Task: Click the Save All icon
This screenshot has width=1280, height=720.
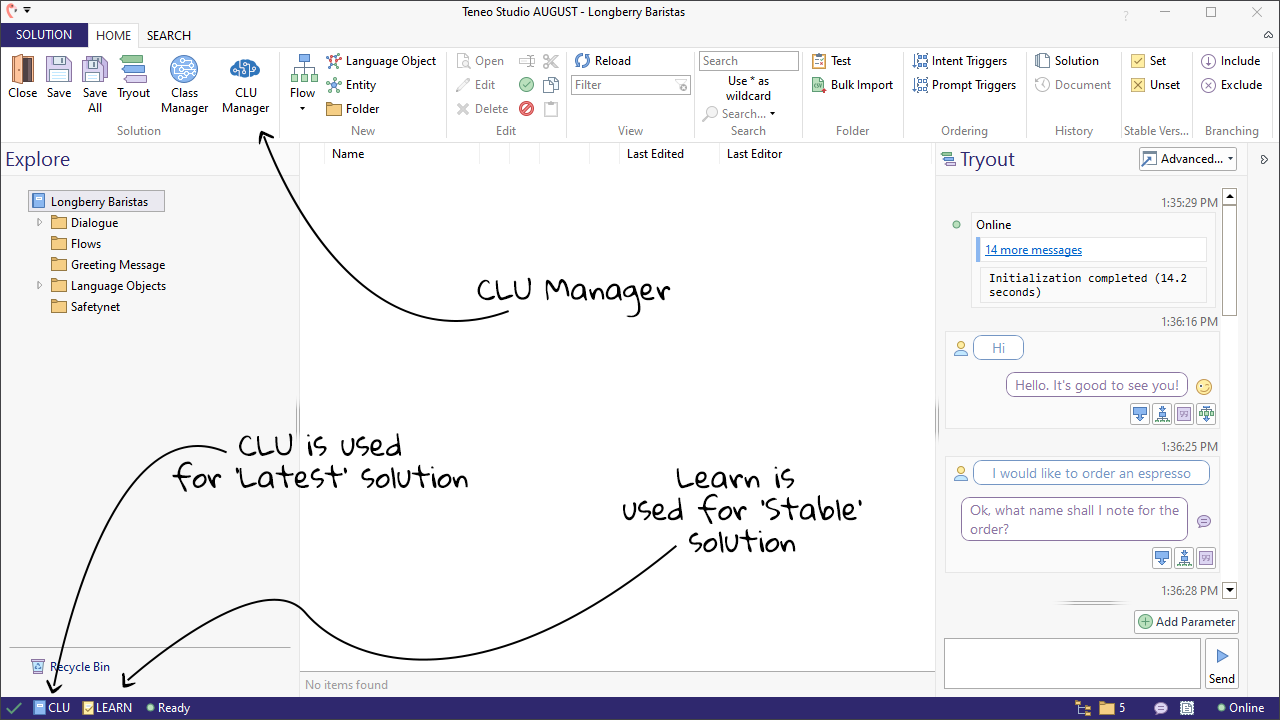Action: (x=95, y=69)
